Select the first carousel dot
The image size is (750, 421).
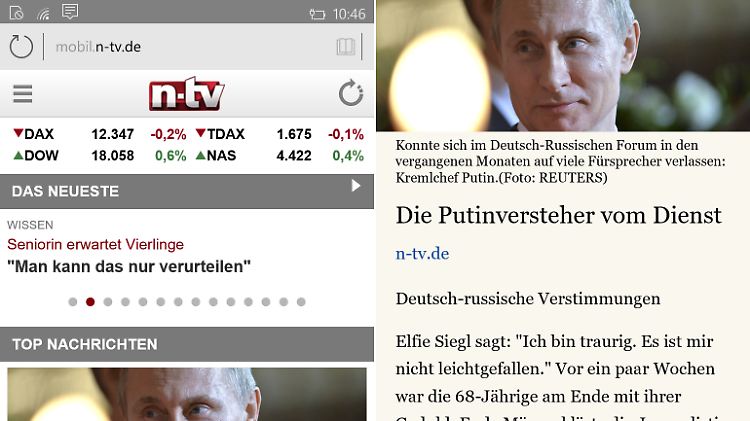click(x=73, y=302)
